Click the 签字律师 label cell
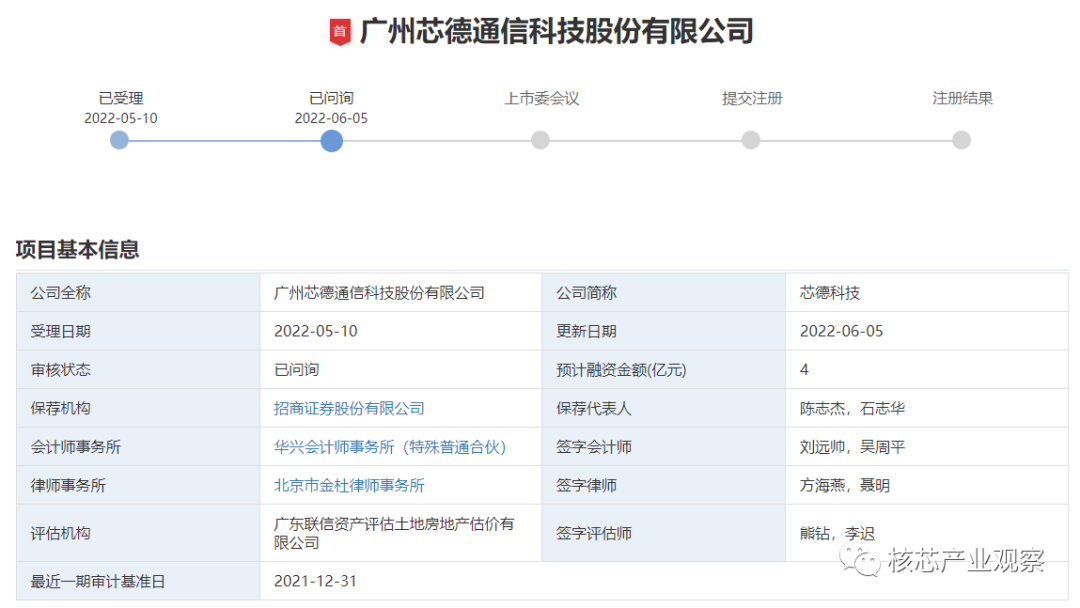 663,485
